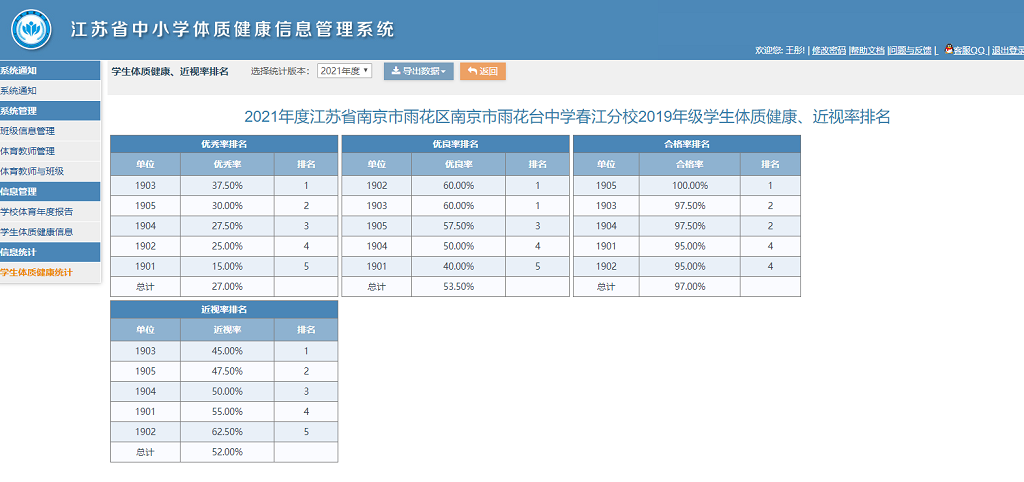The height and width of the screenshot is (482, 1024).
Task: Open 班级信息管理 in sidebar
Action: [50, 131]
